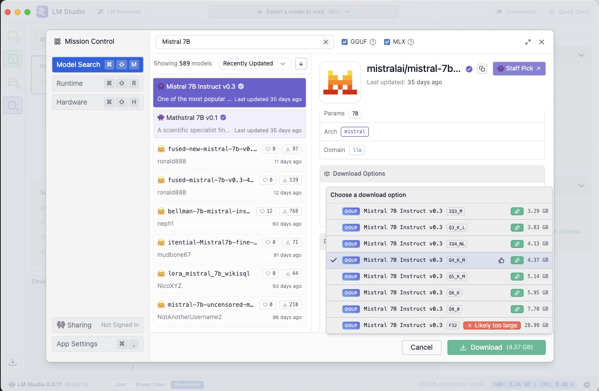599x391 pixels.
Task: Open the settings gear in status bar
Action: pos(587,385)
